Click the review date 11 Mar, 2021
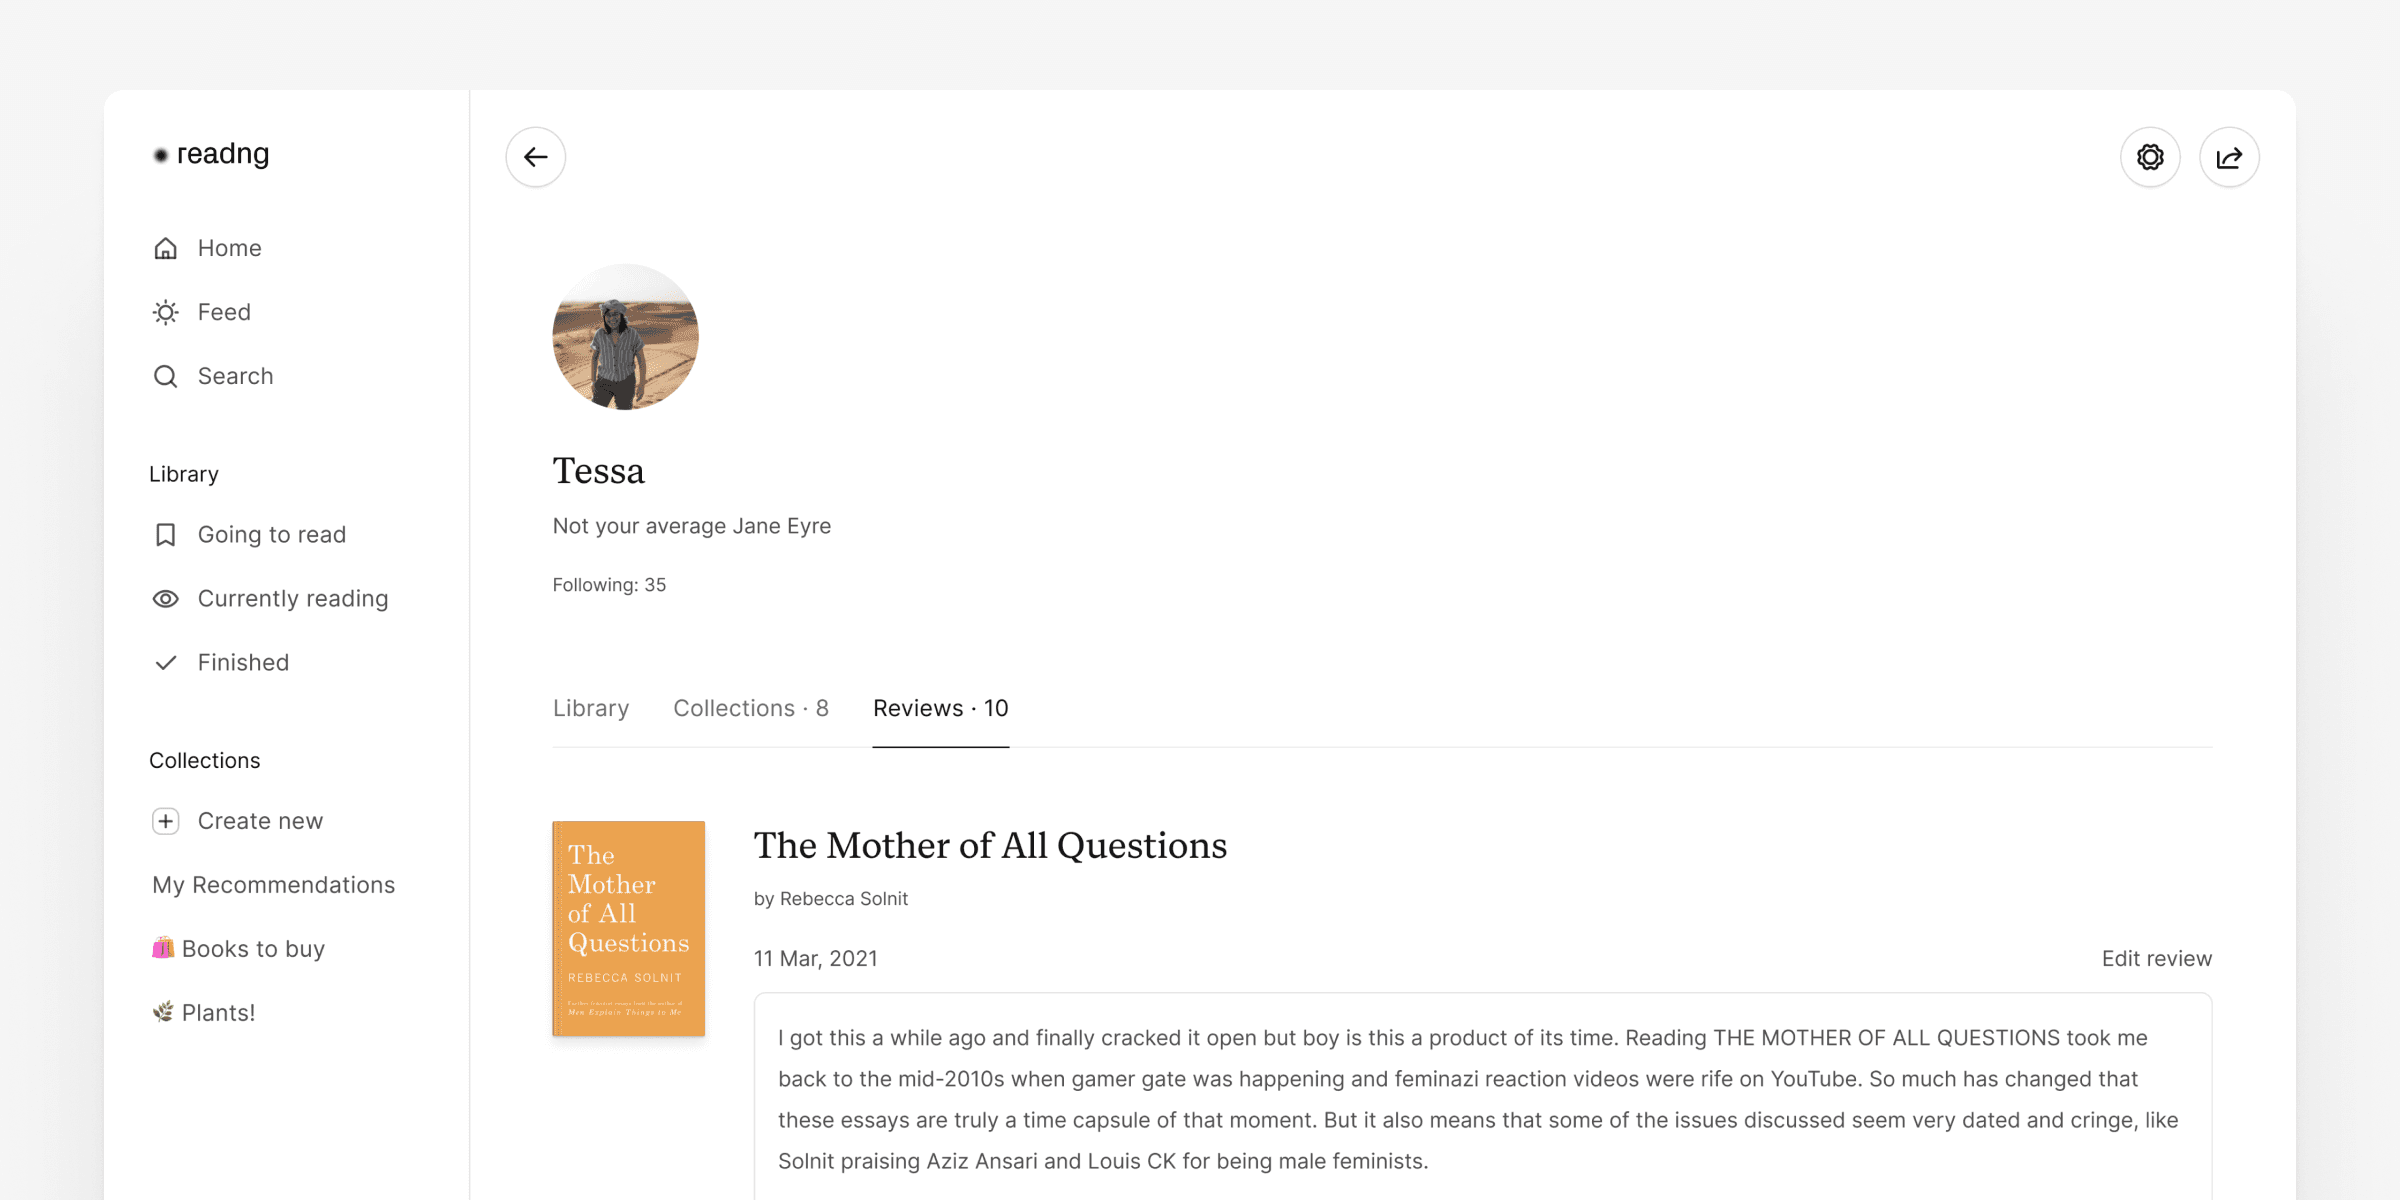Screen dimensions: 2400x1200 [x=816, y=959]
